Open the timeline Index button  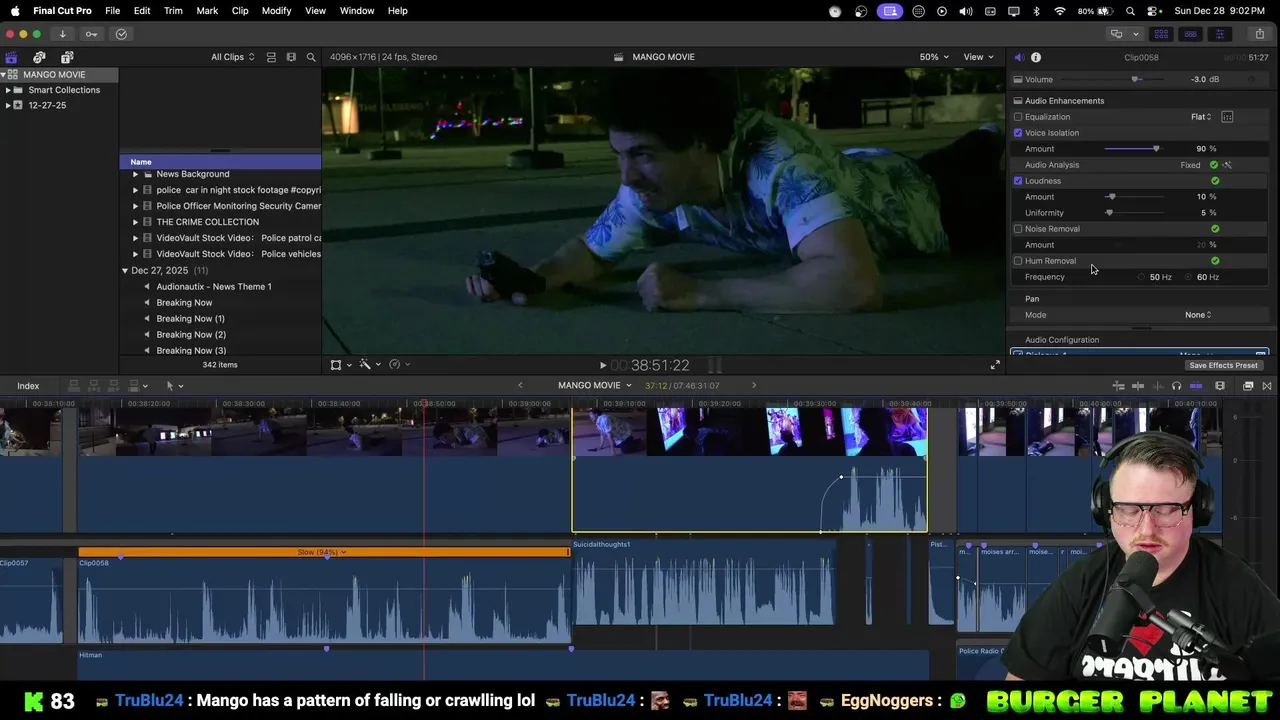point(28,386)
